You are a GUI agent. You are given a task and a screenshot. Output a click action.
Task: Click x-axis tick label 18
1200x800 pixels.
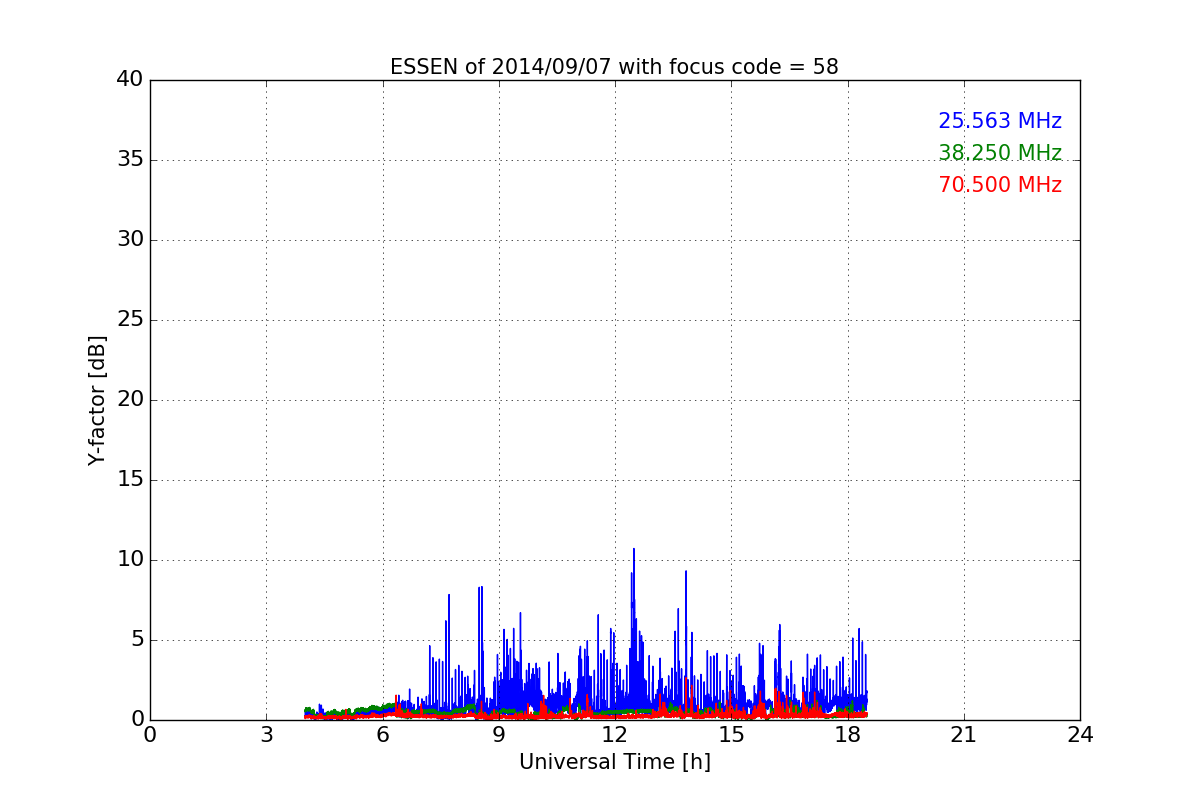(x=847, y=735)
